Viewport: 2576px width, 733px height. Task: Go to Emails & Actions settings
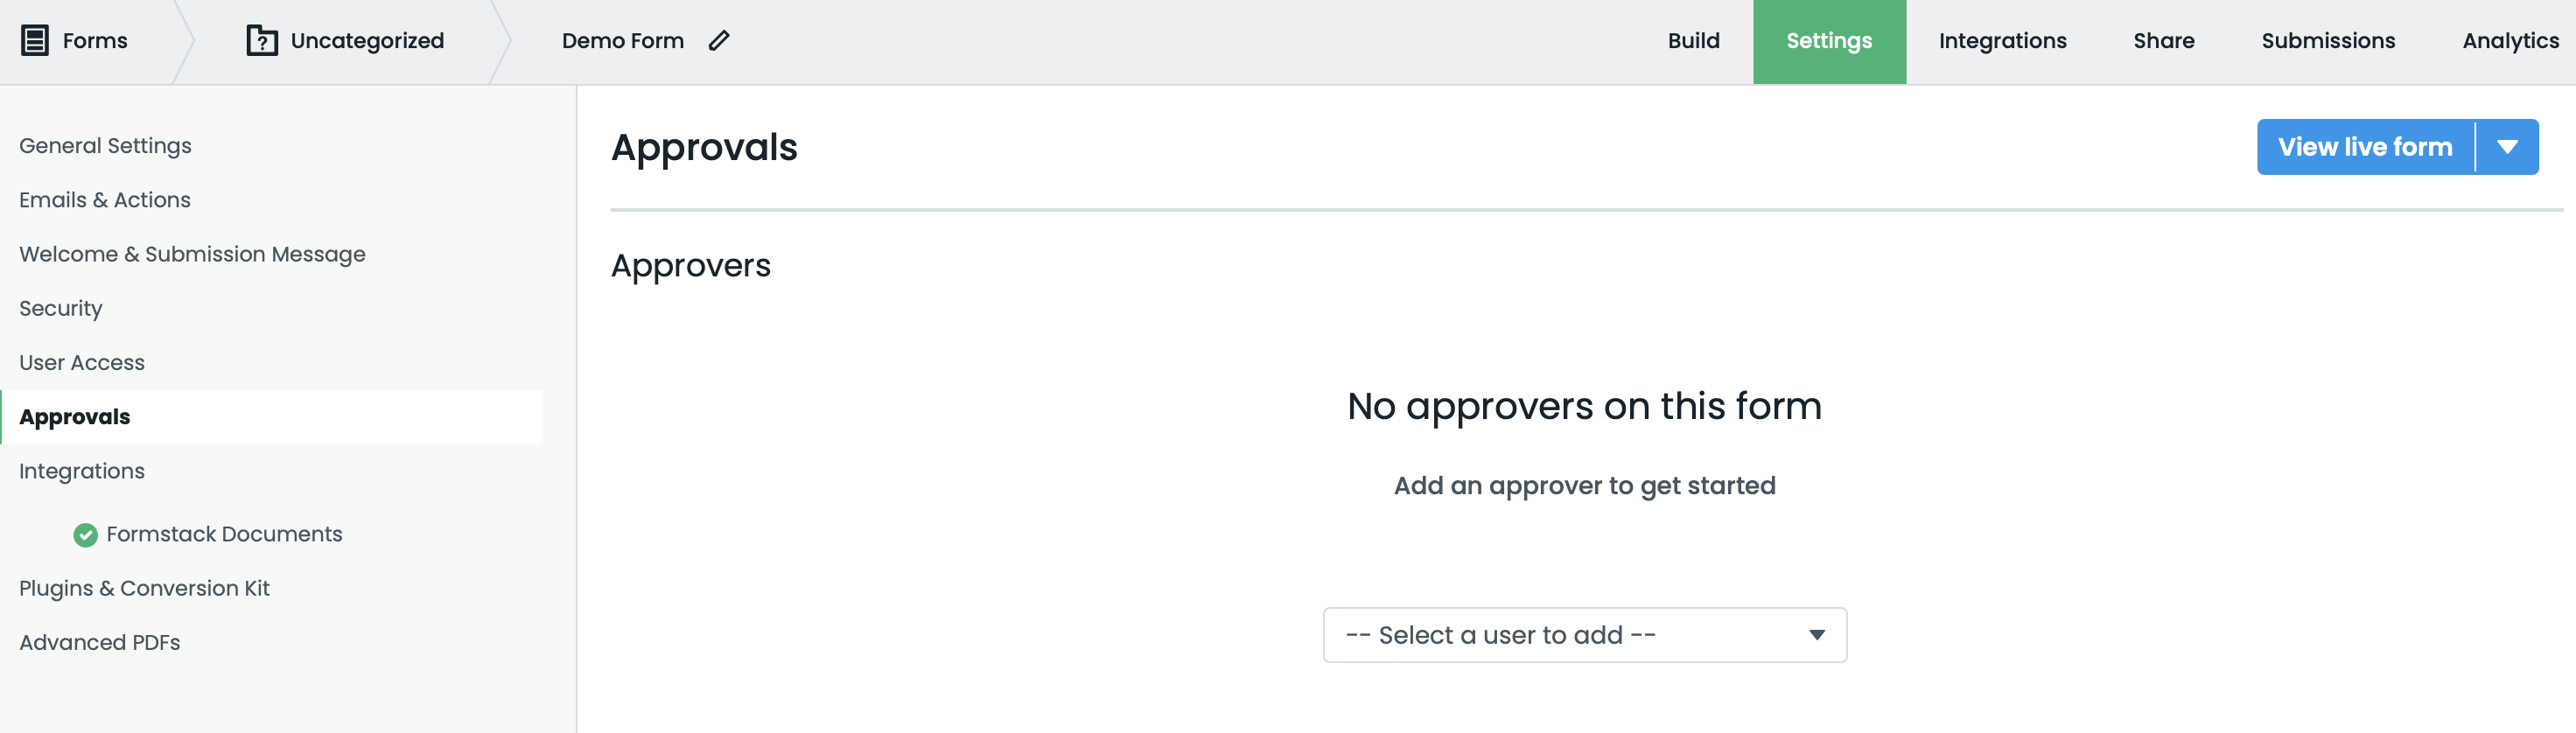coord(105,200)
